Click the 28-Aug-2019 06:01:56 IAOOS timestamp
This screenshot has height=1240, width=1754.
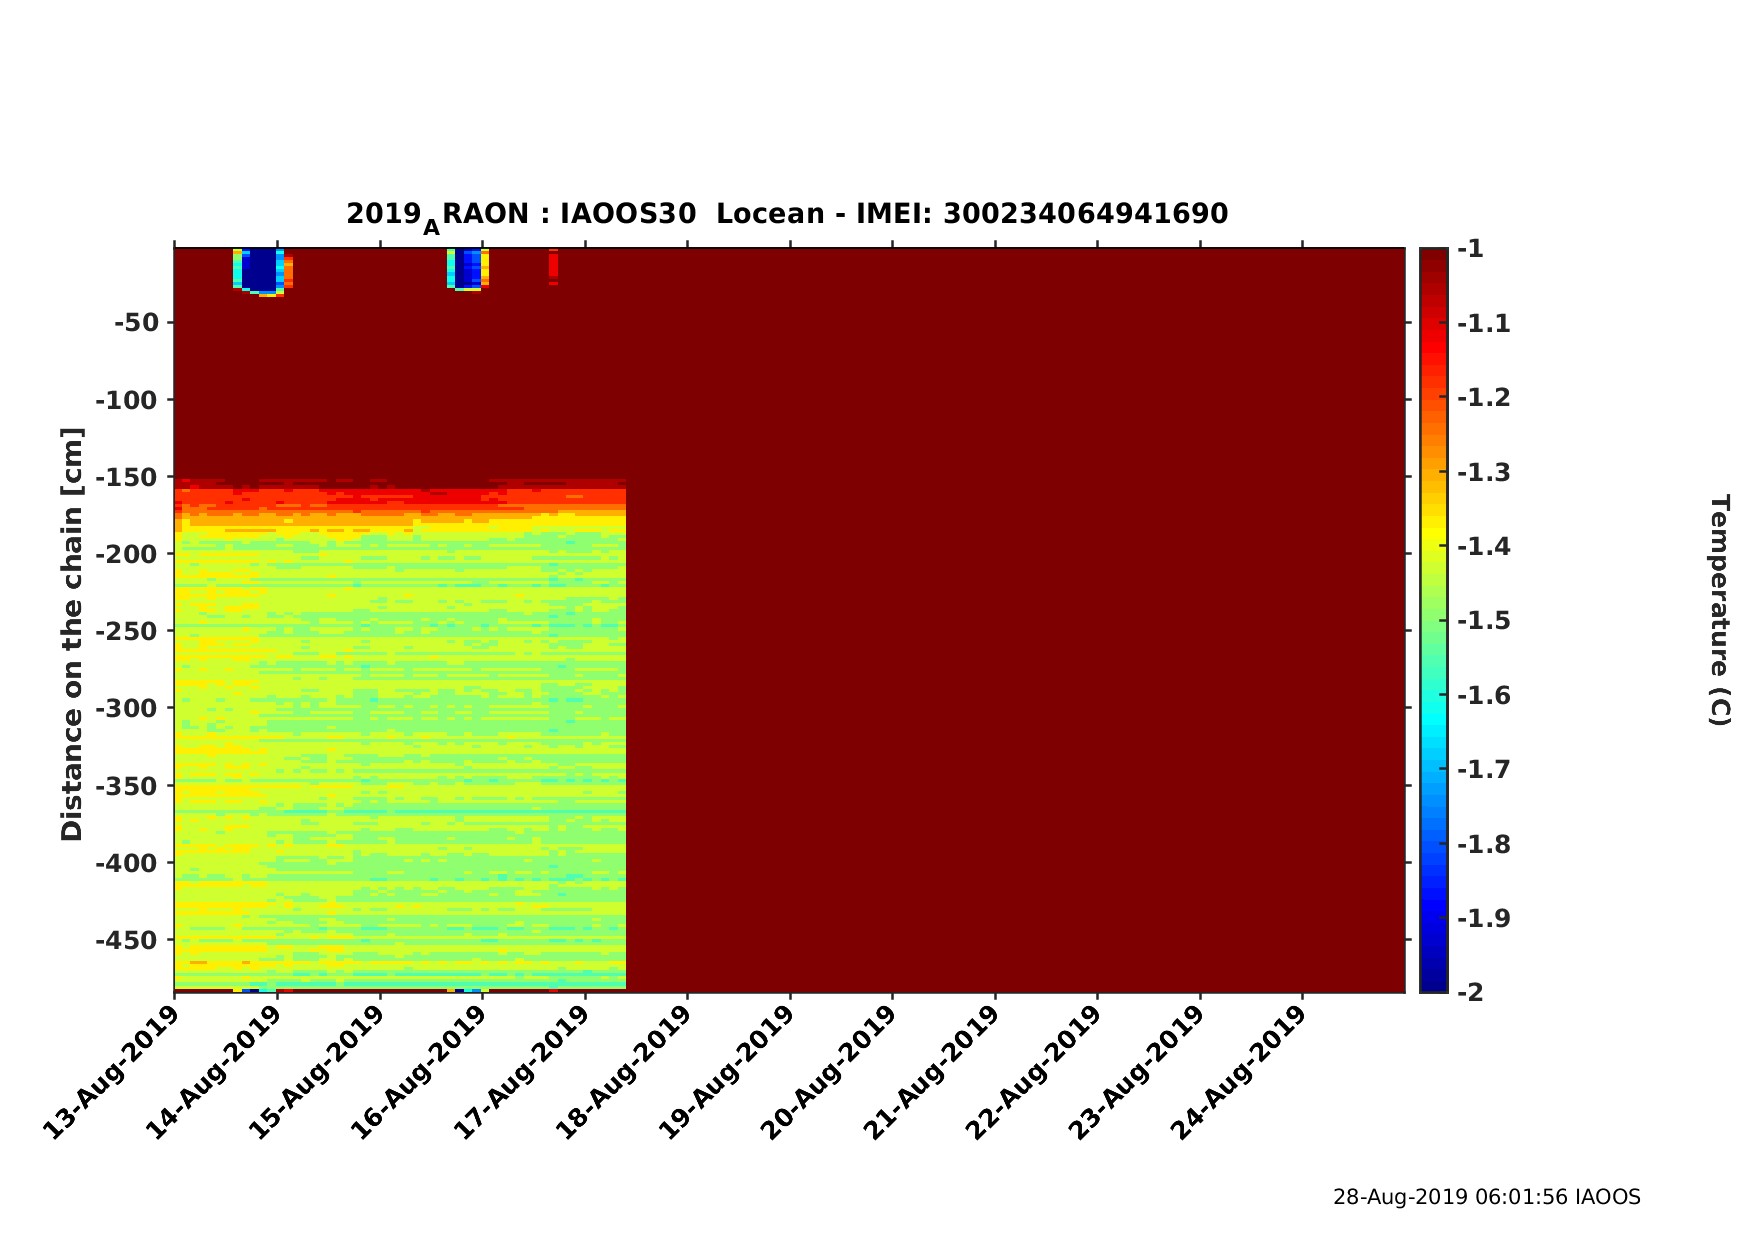pyautogui.click(x=1486, y=1197)
